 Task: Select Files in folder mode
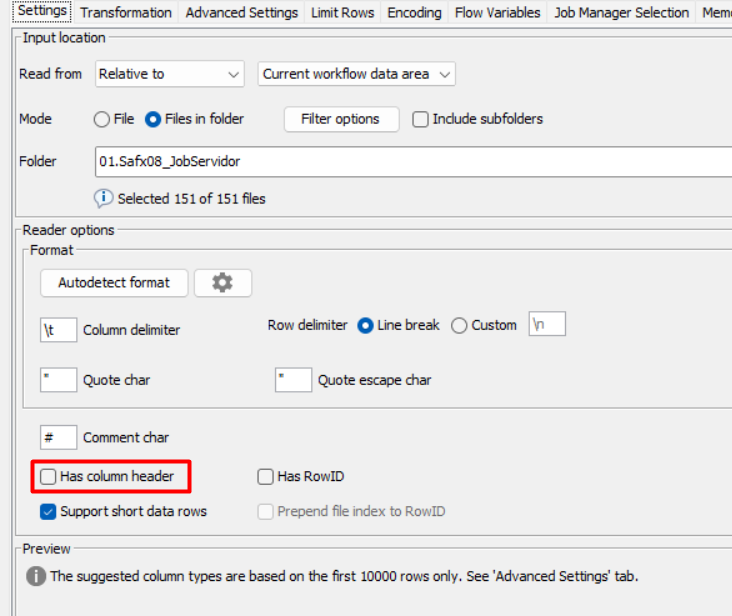[x=153, y=119]
